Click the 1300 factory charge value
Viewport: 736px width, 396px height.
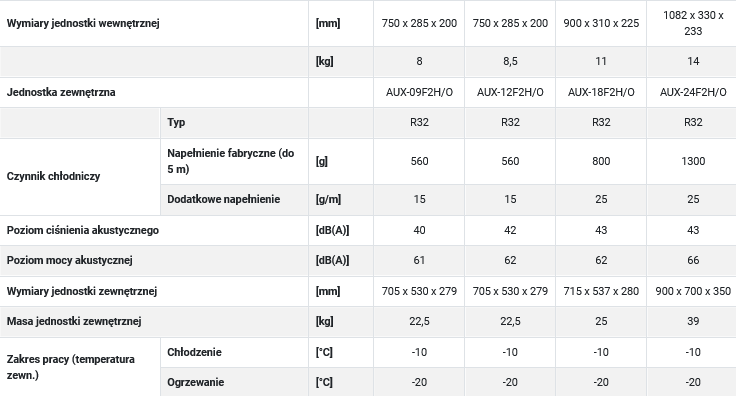[x=693, y=161]
